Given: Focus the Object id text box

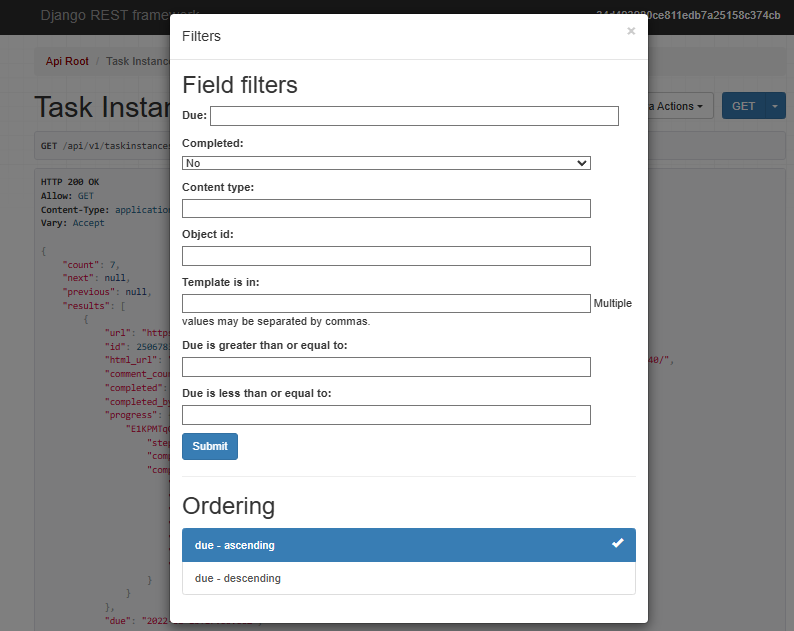Looking at the screenshot, I should (386, 256).
